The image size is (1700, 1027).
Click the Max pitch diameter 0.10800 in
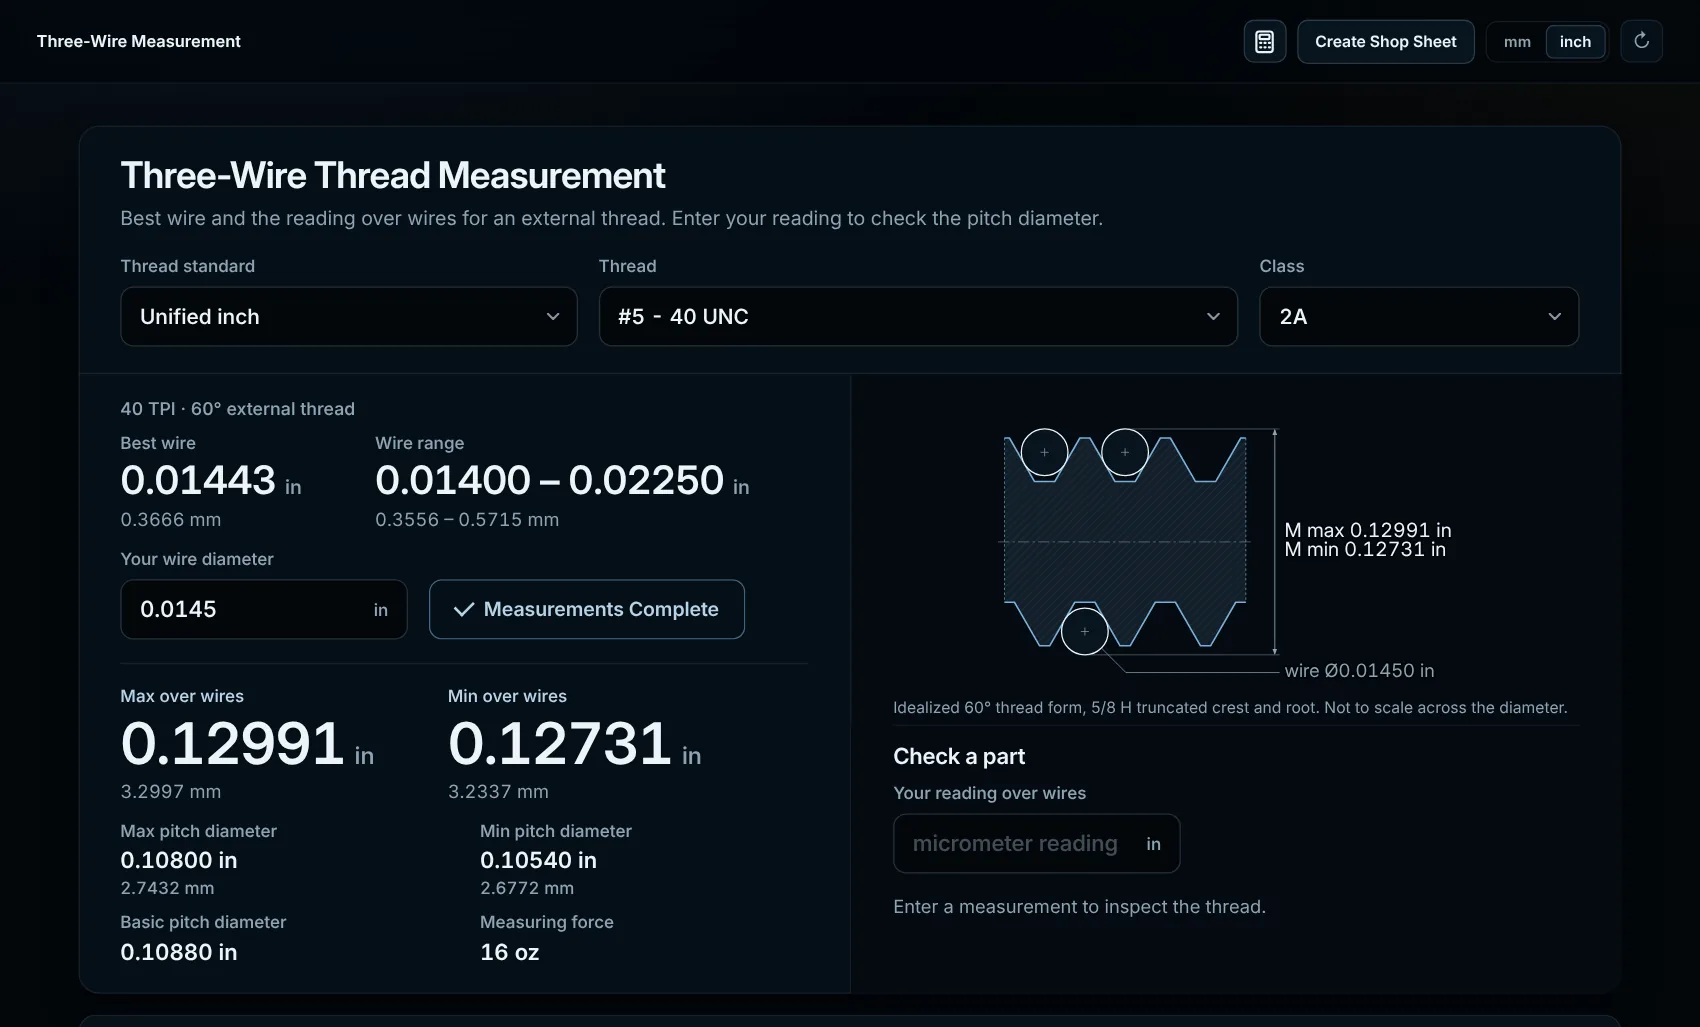pyautogui.click(x=179, y=860)
